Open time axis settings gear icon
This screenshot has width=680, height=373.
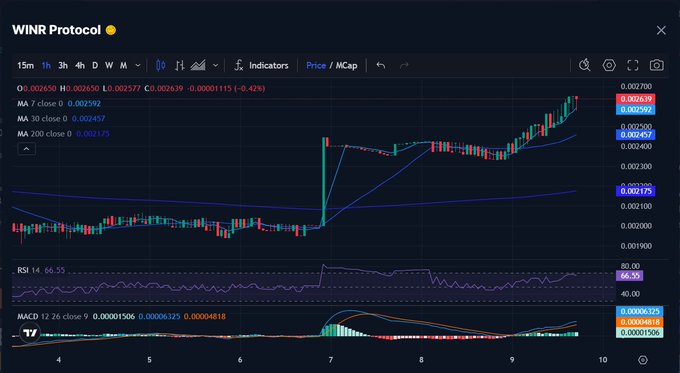[643, 360]
